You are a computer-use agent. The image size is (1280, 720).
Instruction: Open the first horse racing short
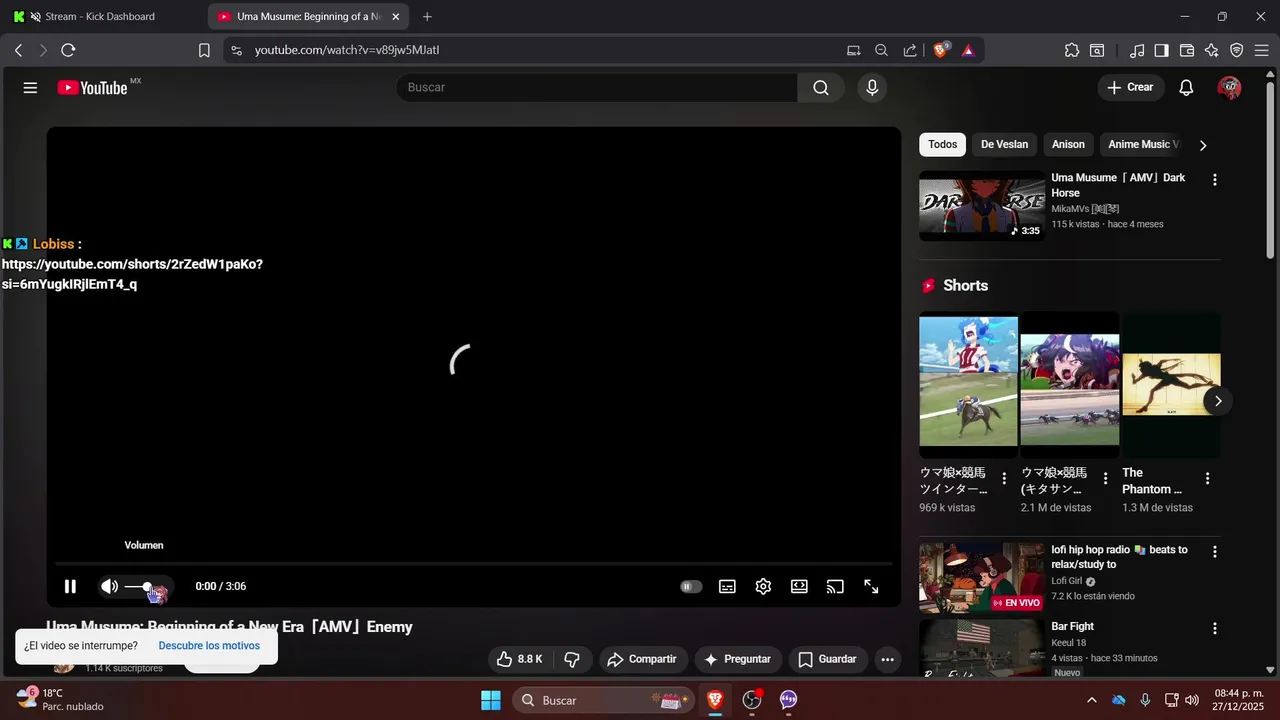click(x=968, y=385)
